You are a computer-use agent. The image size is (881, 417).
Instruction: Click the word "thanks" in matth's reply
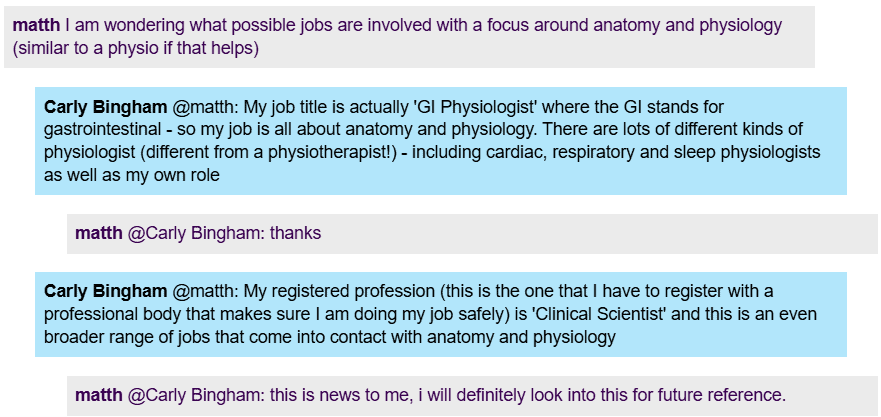(295, 234)
